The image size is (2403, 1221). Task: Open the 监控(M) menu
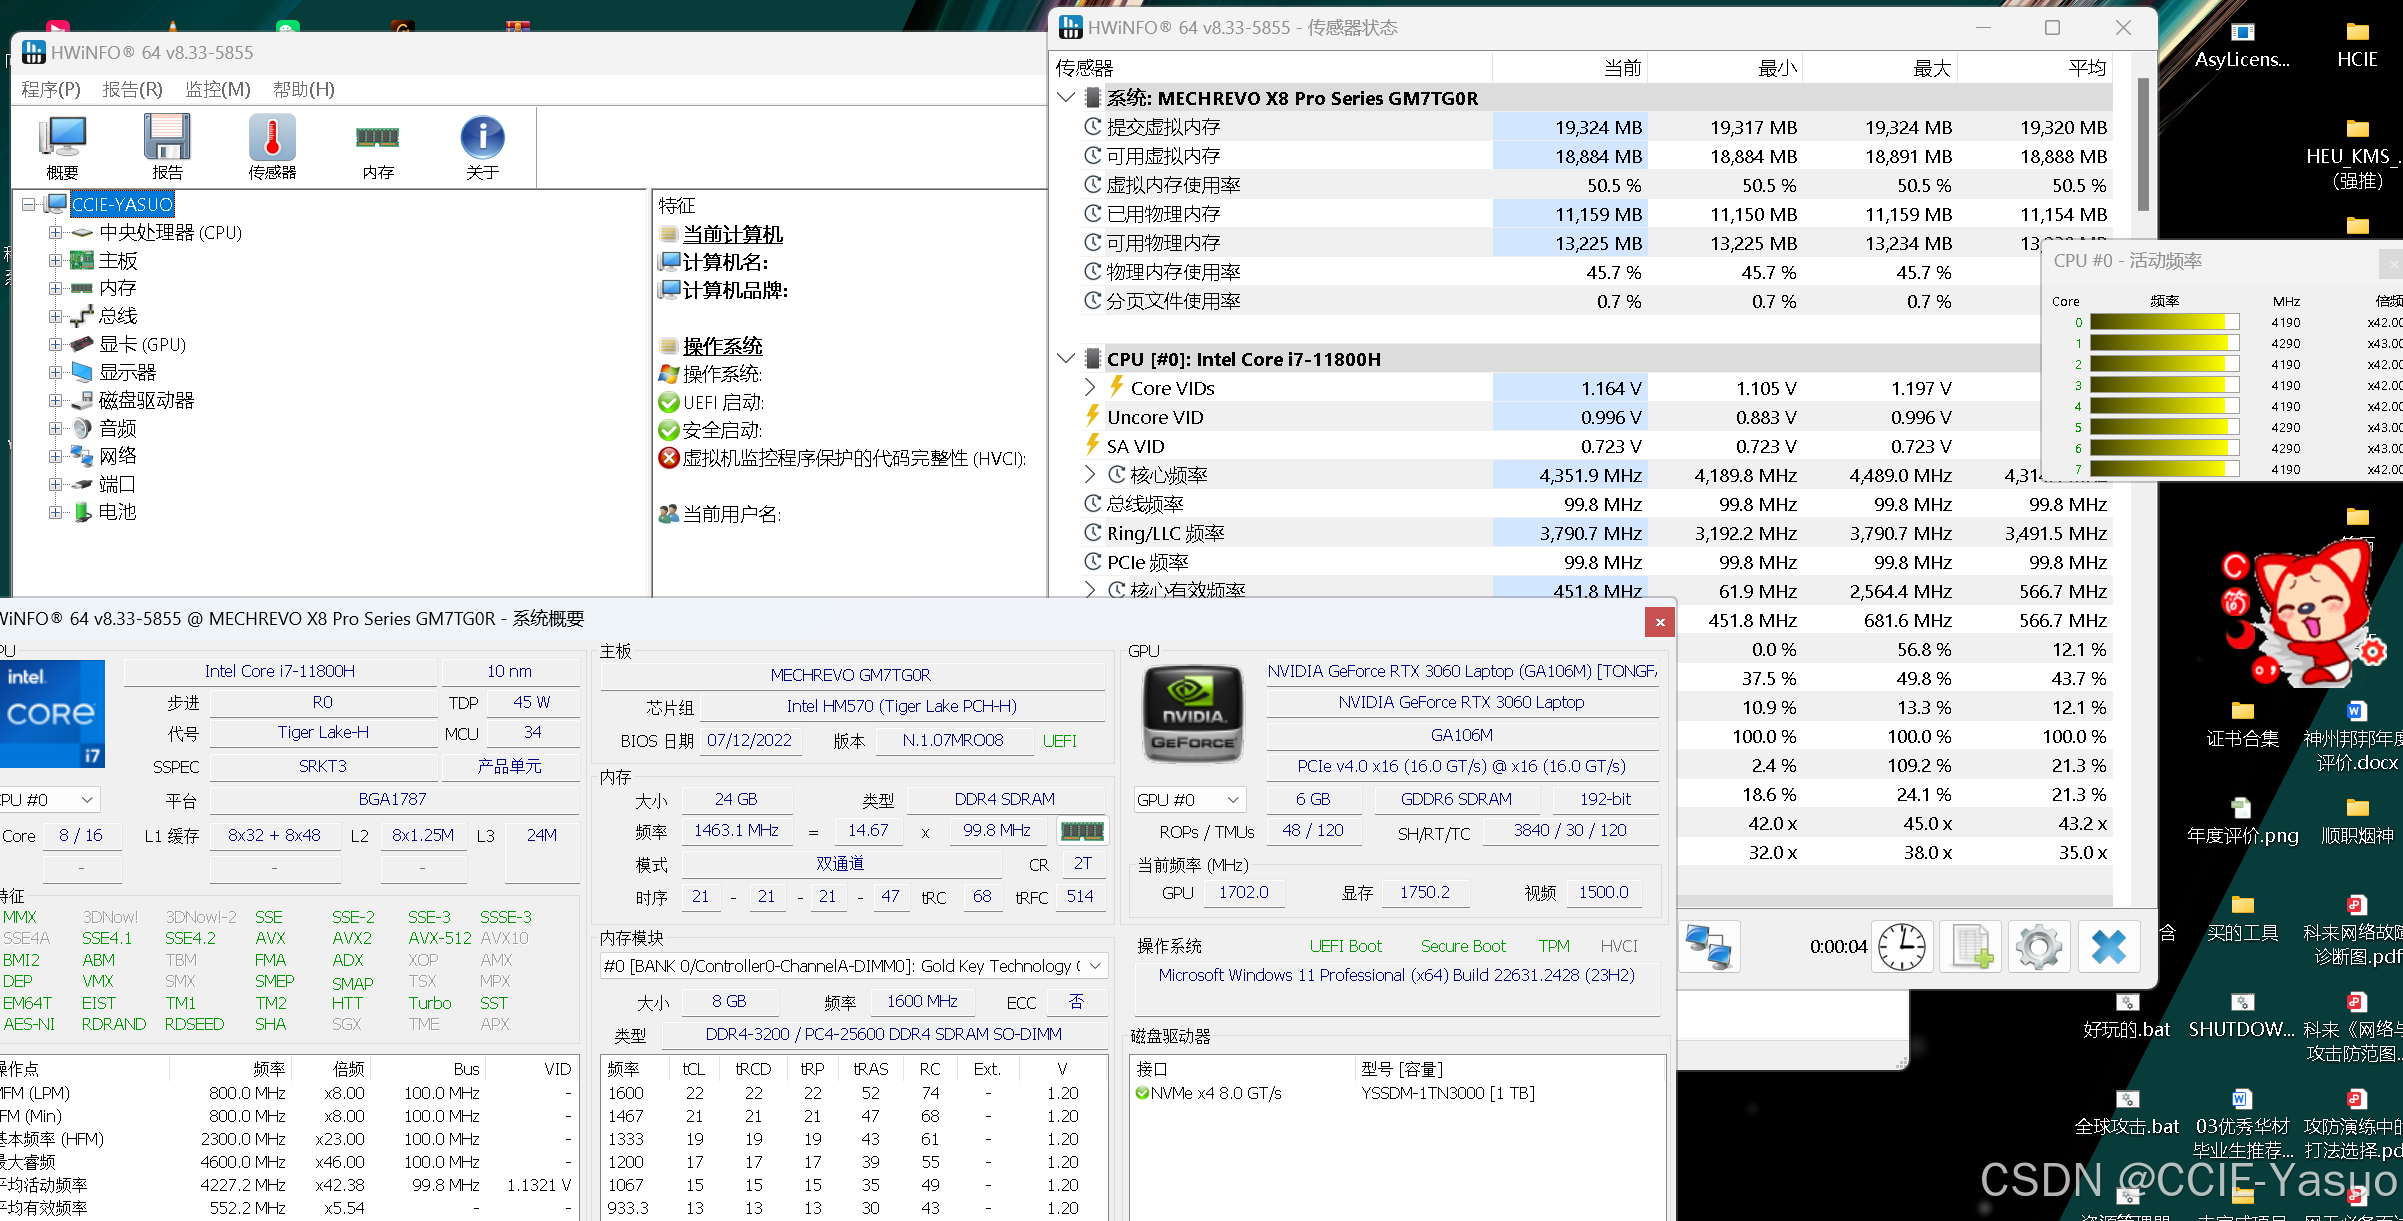click(x=217, y=90)
